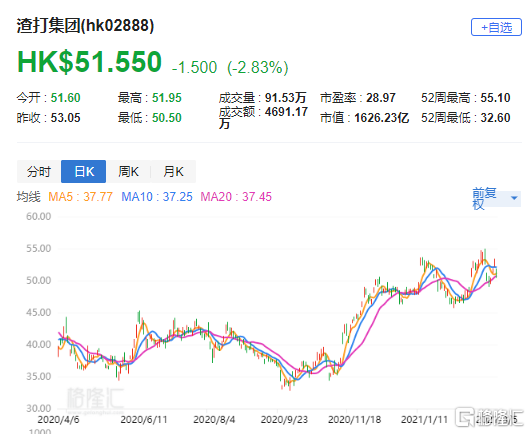Click the price change -1.500
530x434 pixels.
click(x=194, y=67)
